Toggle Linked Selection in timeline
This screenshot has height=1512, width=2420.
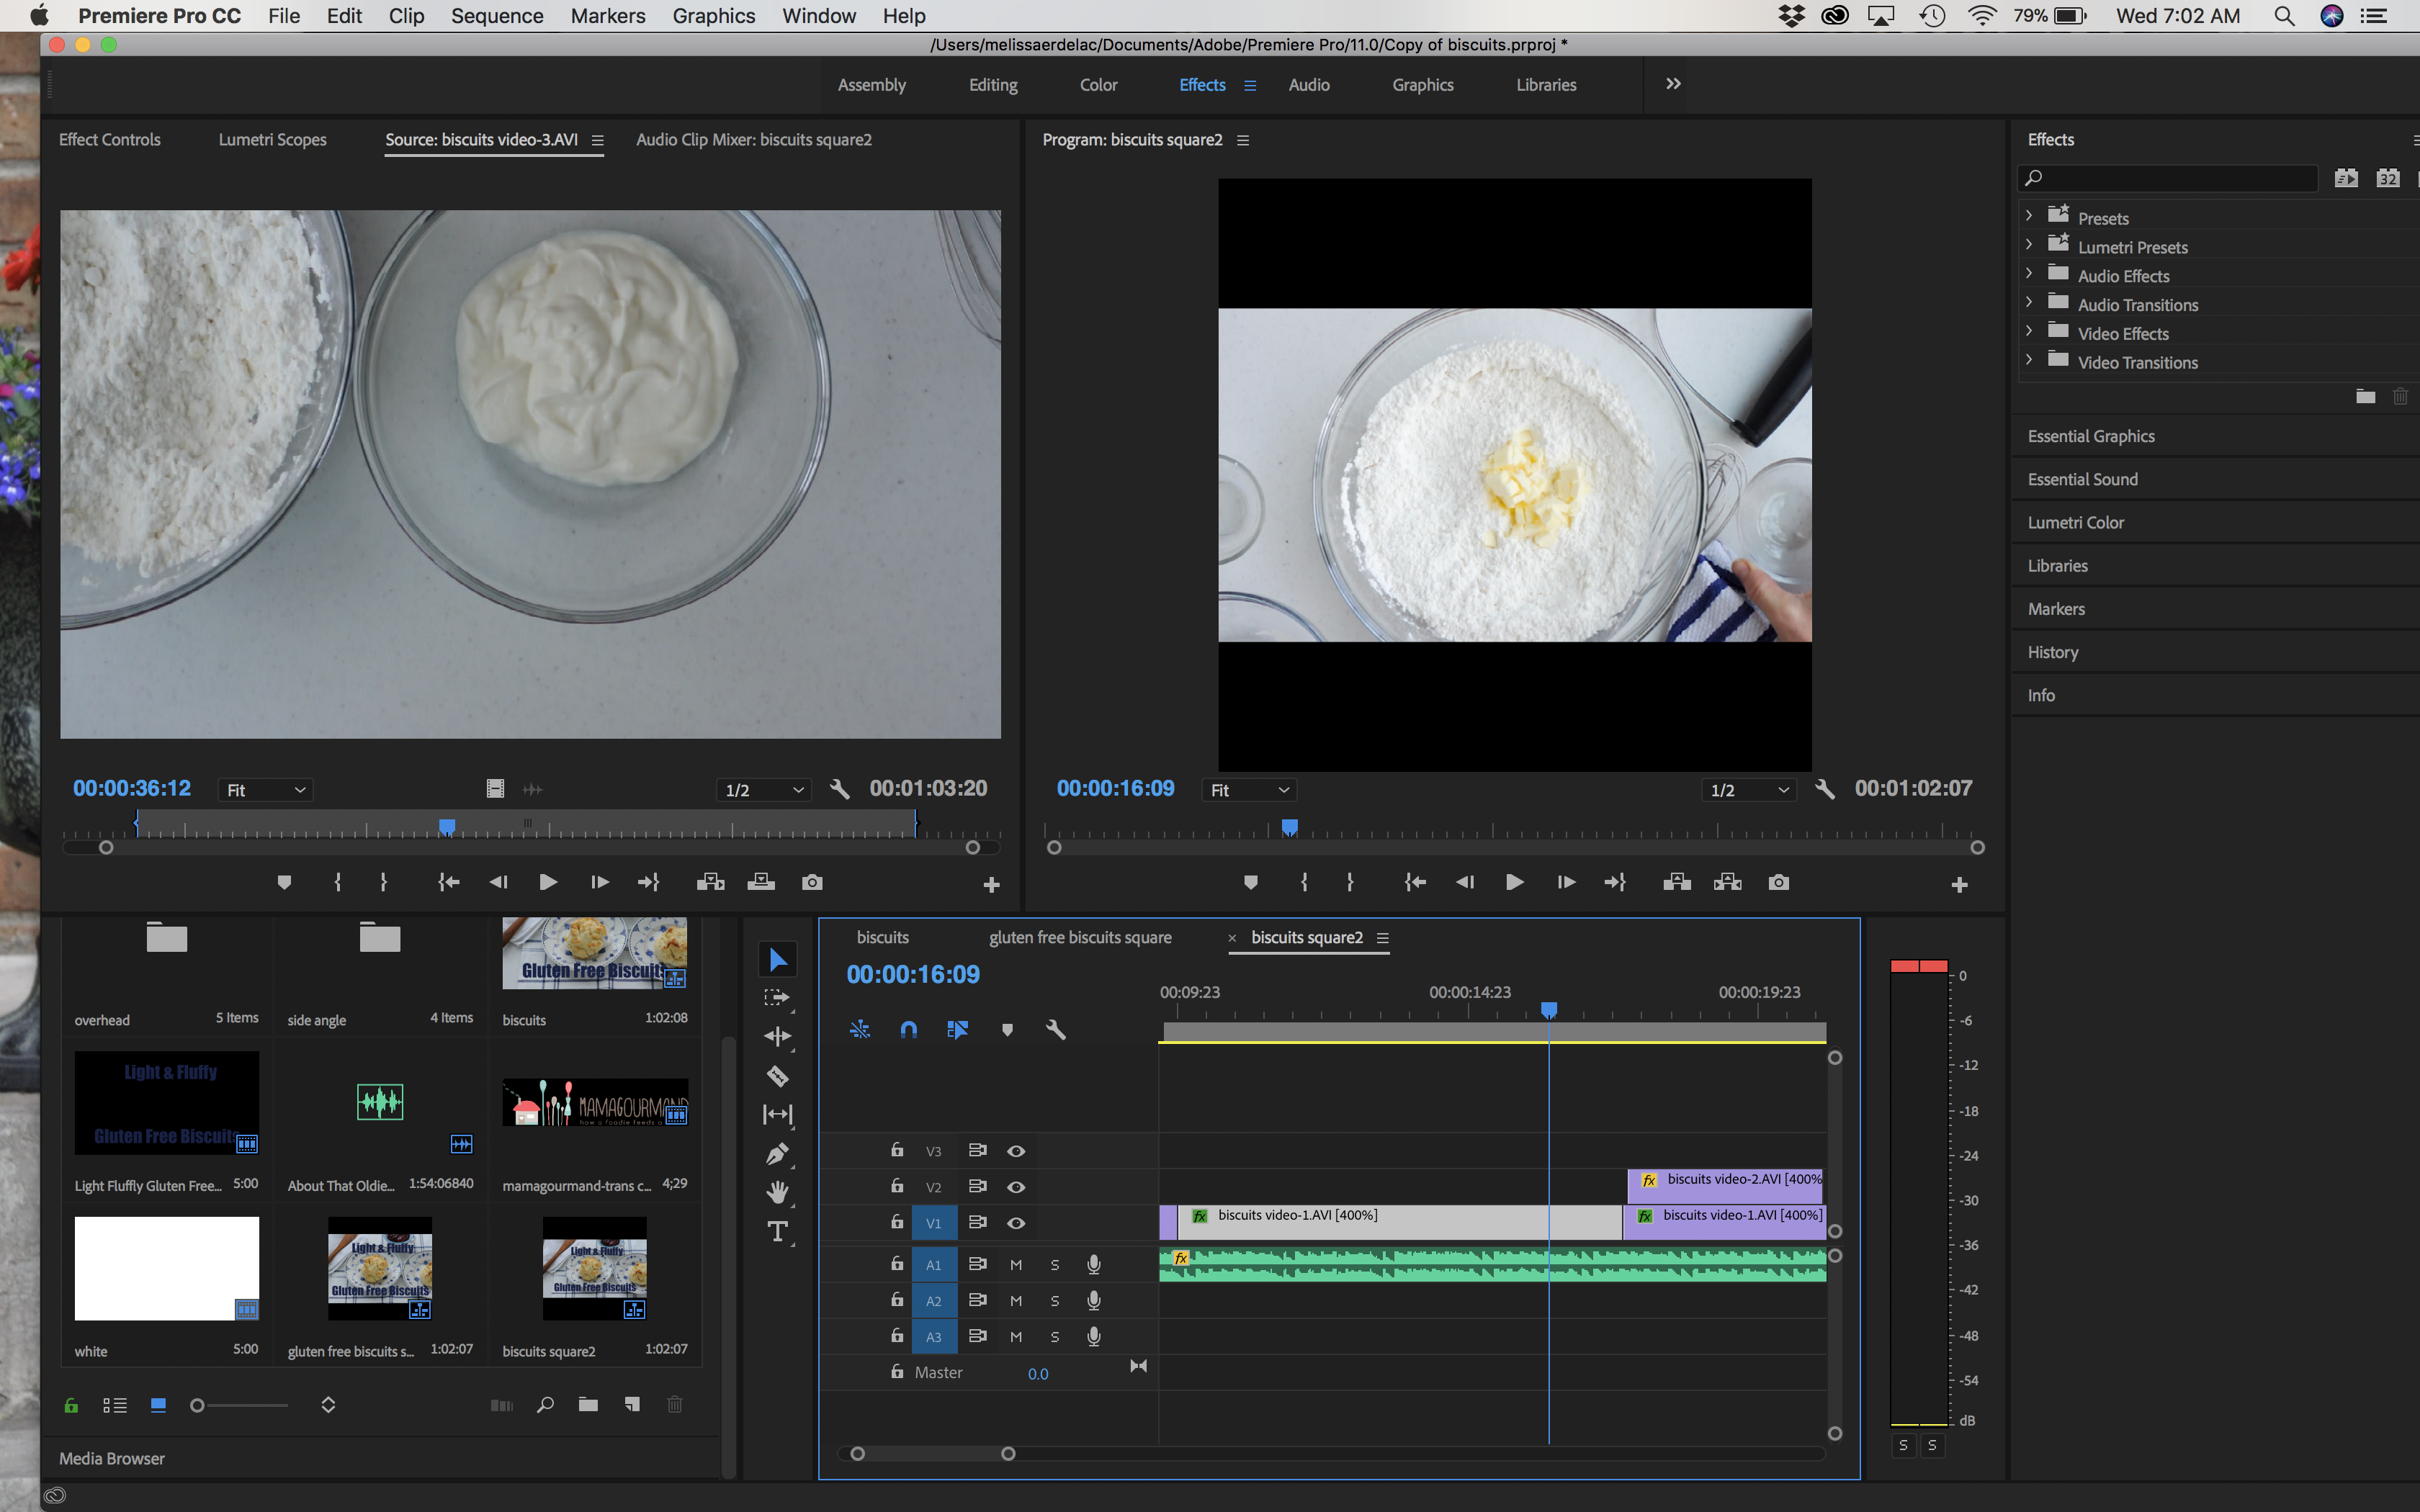[957, 1029]
